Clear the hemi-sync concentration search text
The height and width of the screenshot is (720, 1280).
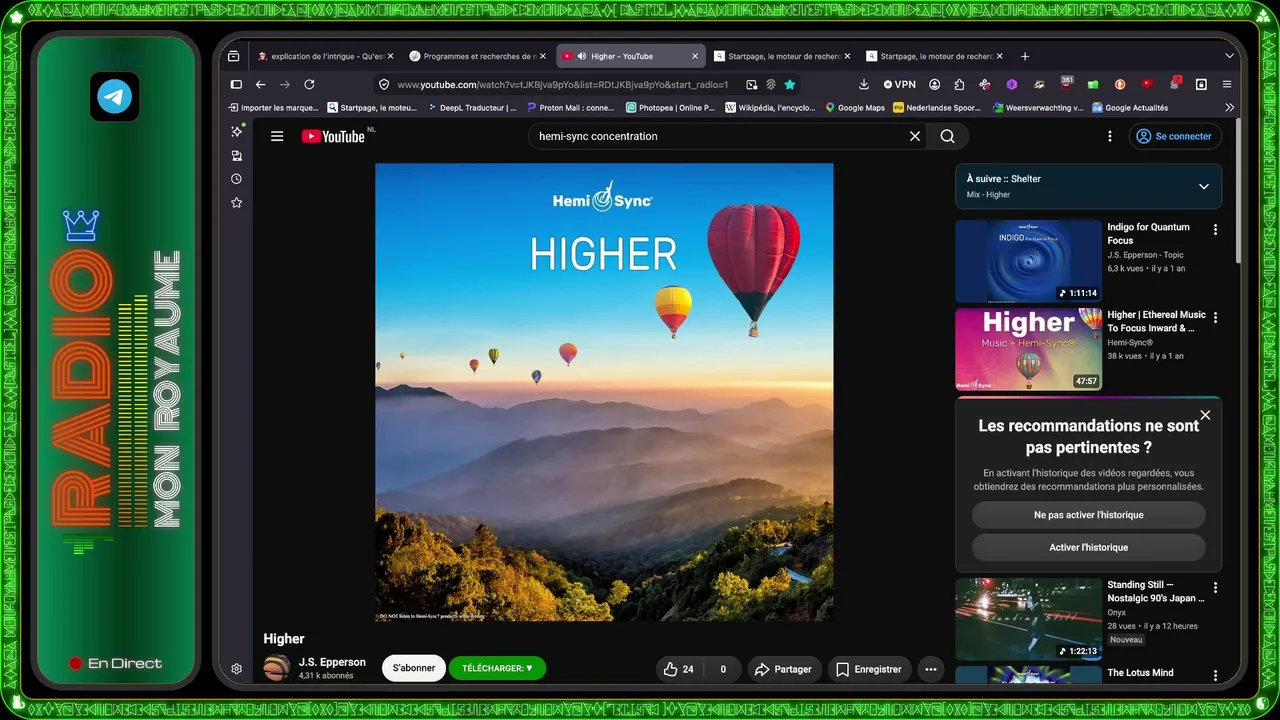point(914,136)
